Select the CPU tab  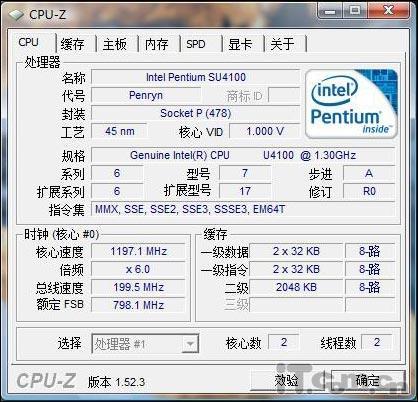29,42
